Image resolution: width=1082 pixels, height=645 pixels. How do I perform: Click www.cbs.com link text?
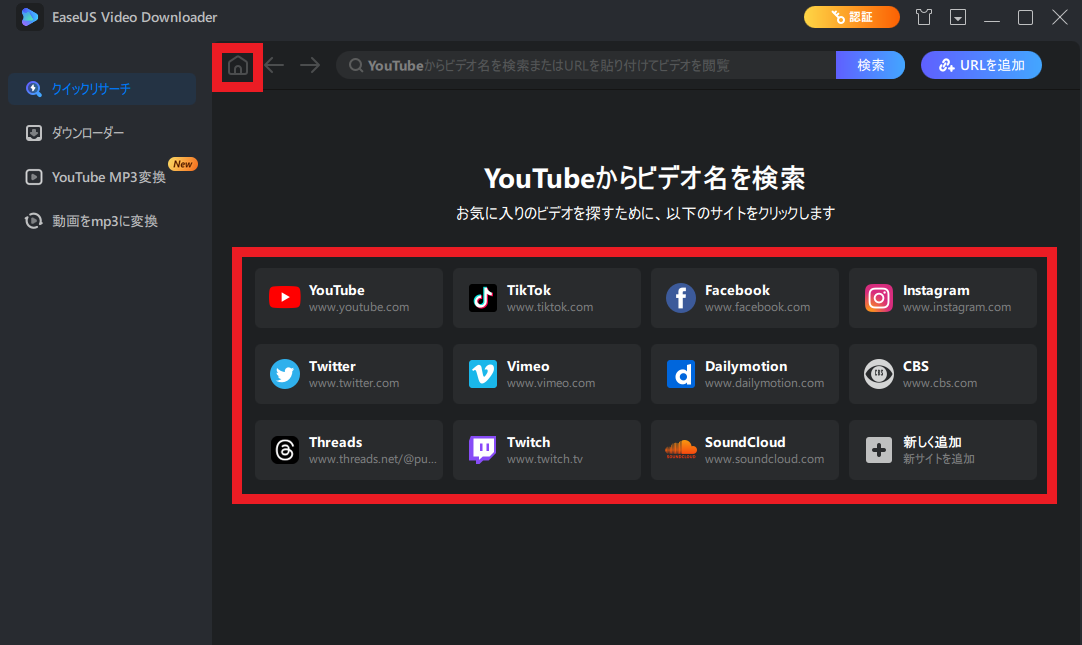(x=940, y=383)
